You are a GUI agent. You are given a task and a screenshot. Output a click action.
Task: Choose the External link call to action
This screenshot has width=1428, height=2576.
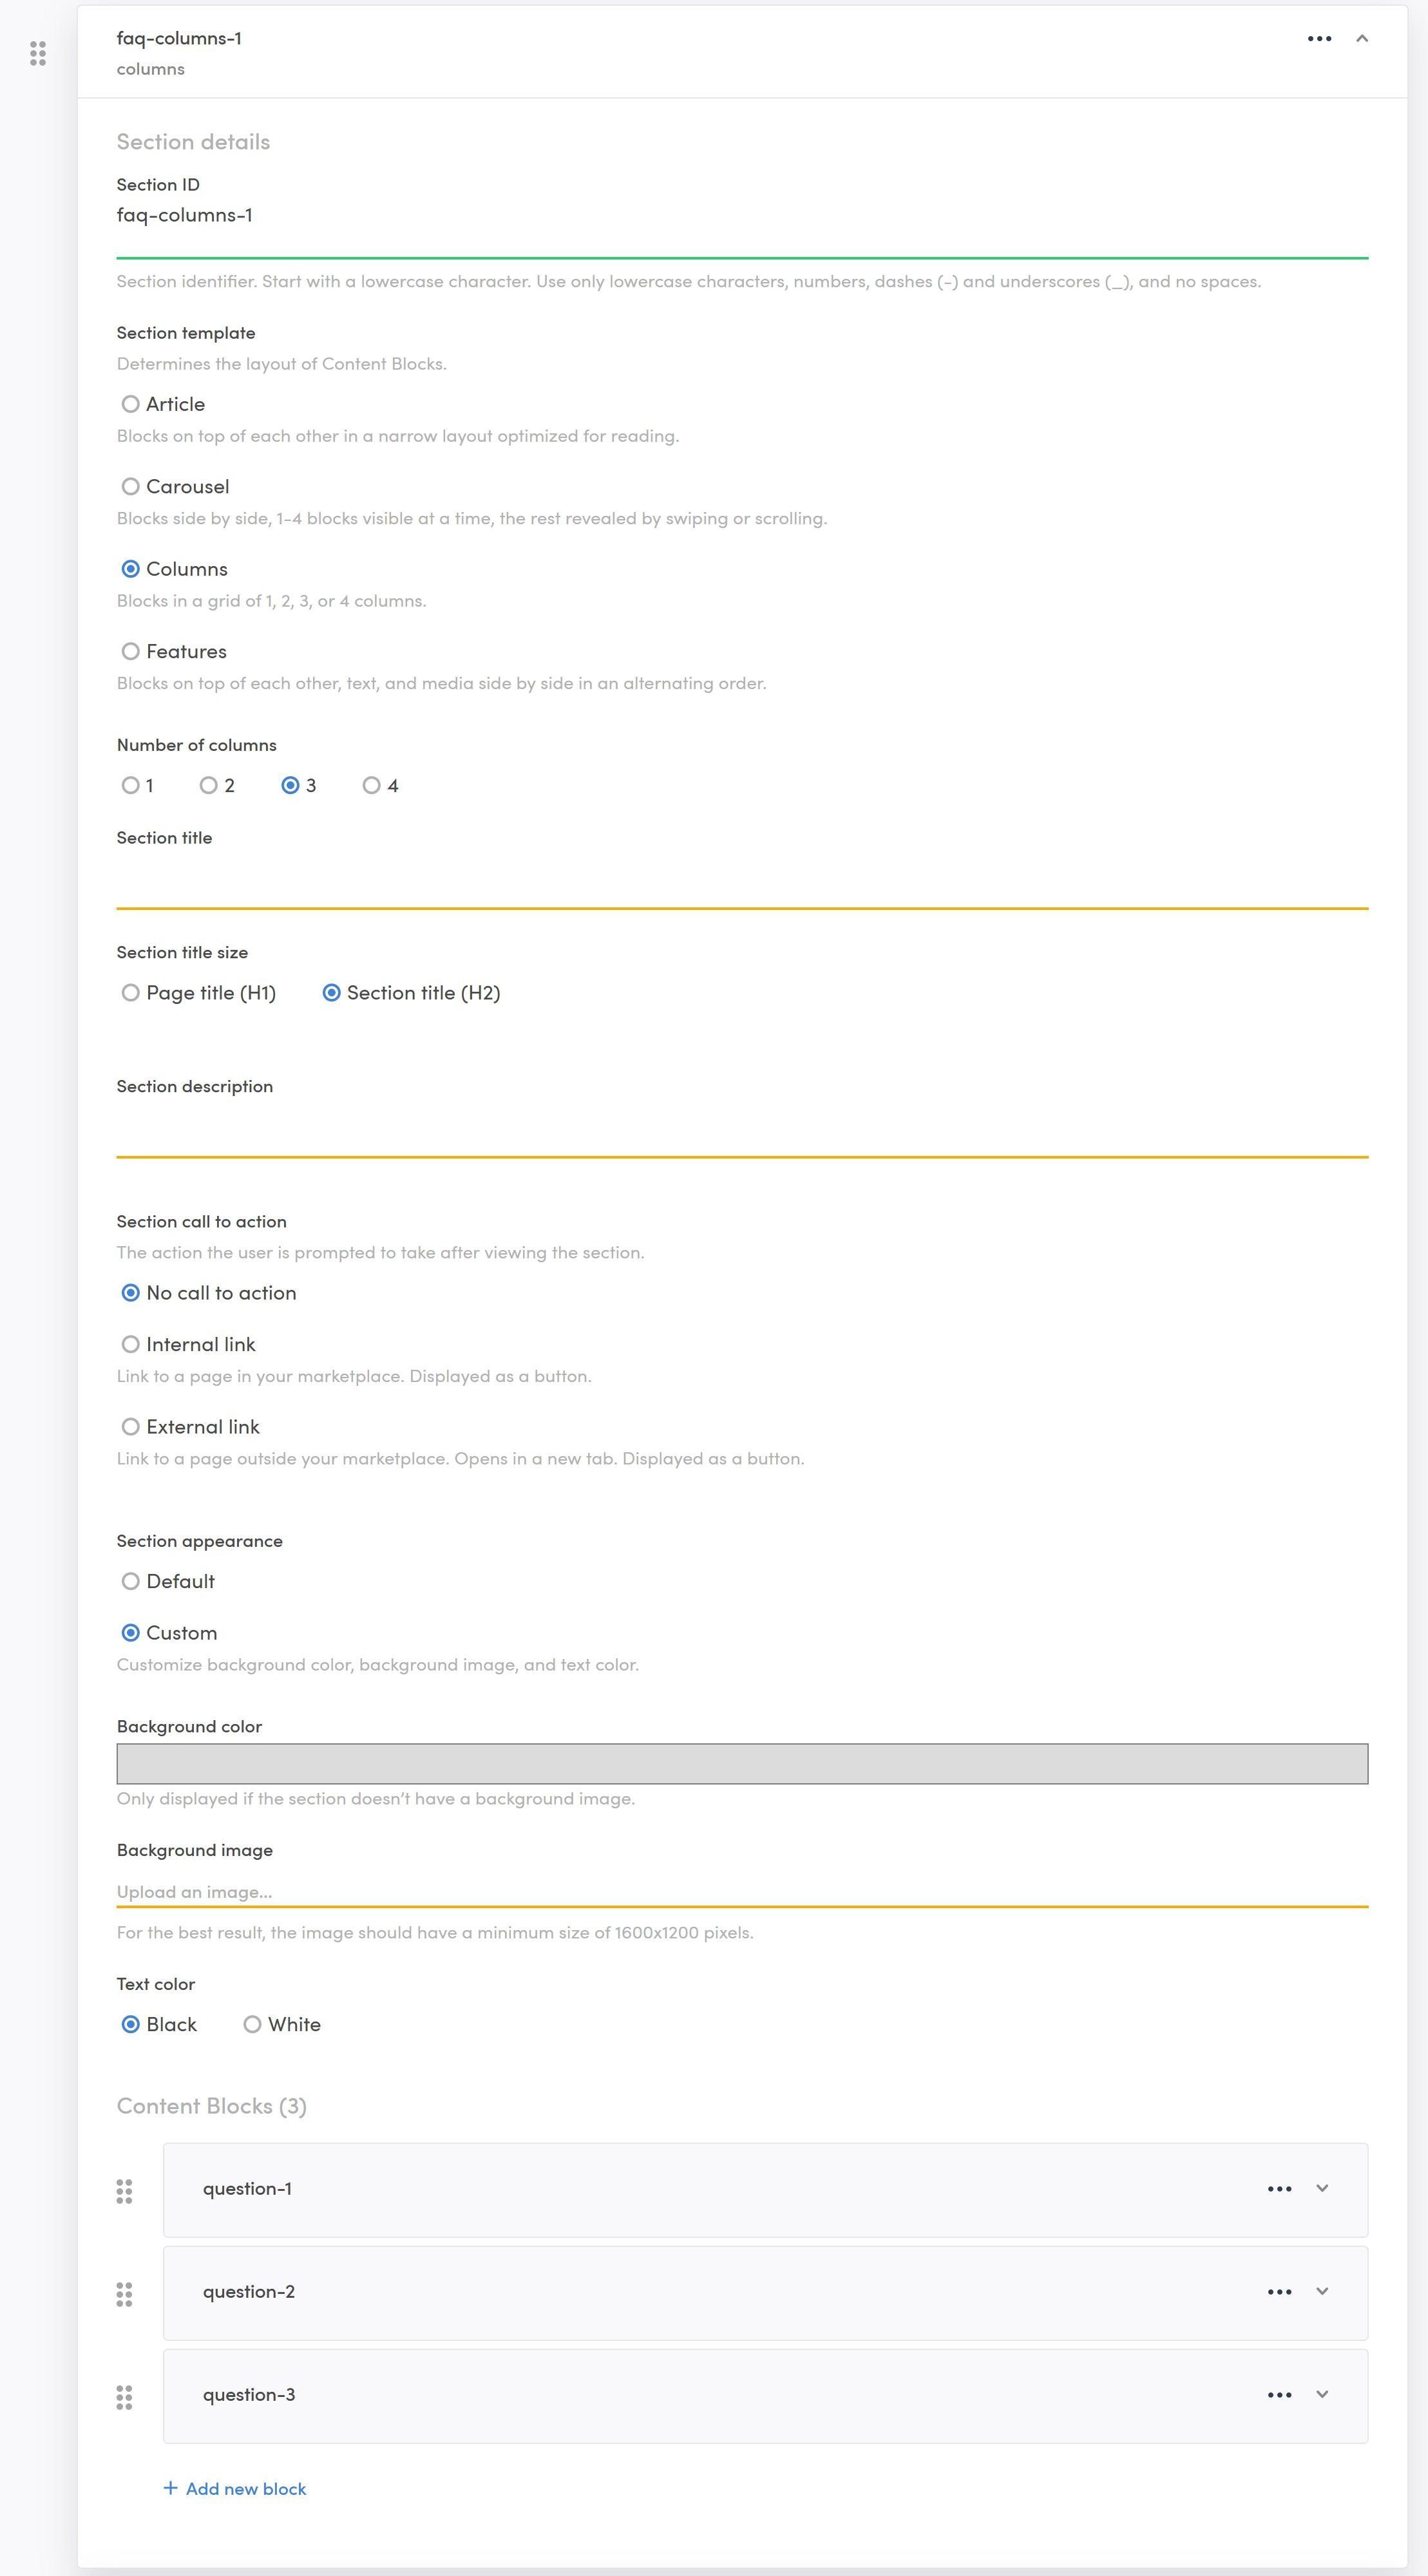coord(131,1427)
